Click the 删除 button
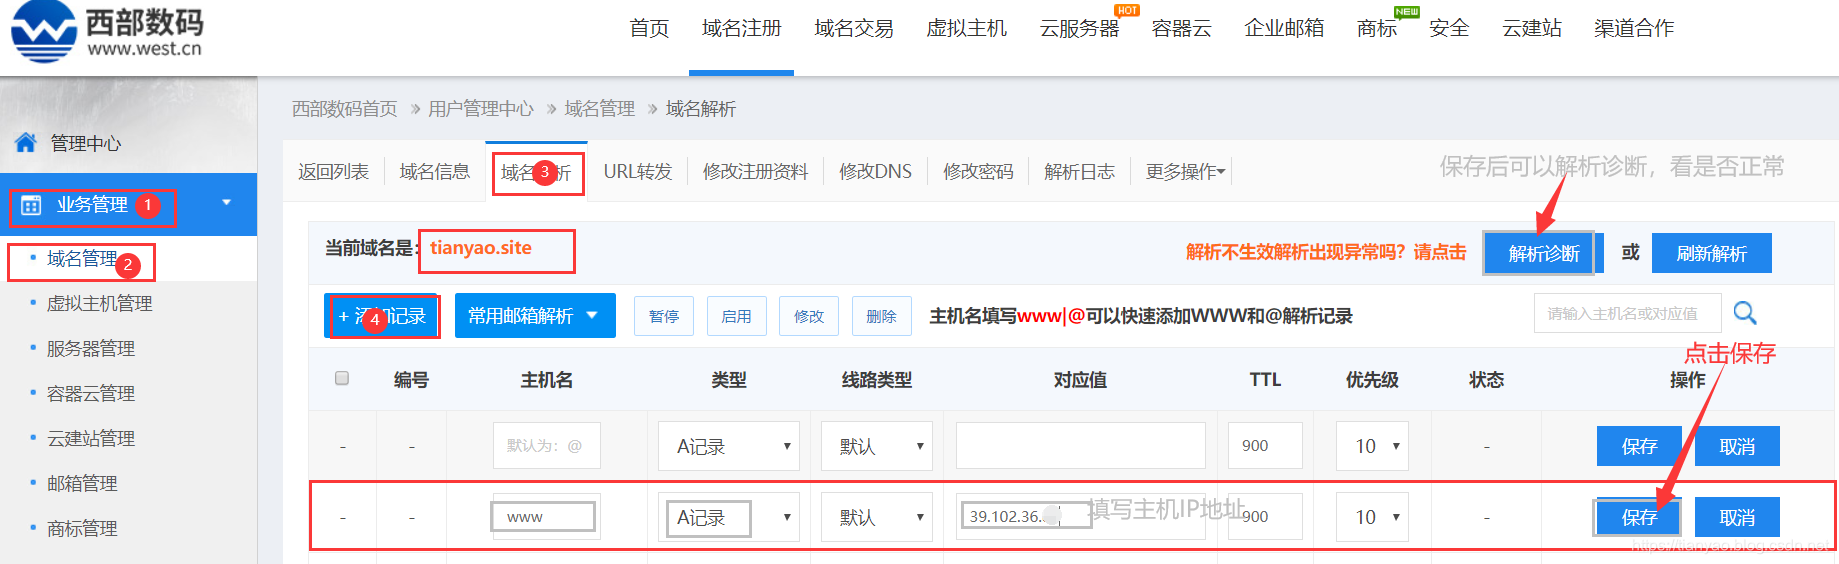Screen dimensions: 1839x564 tap(882, 316)
